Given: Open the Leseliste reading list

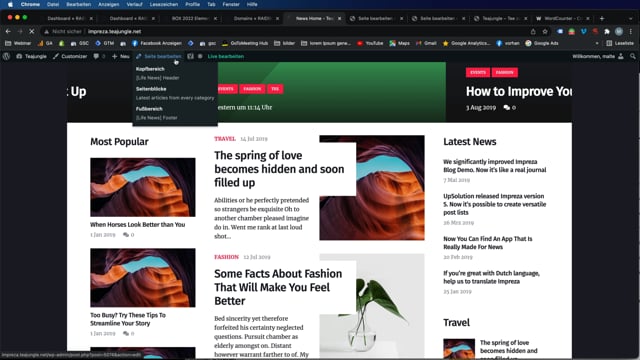Looking at the screenshot, I should coord(620,43).
